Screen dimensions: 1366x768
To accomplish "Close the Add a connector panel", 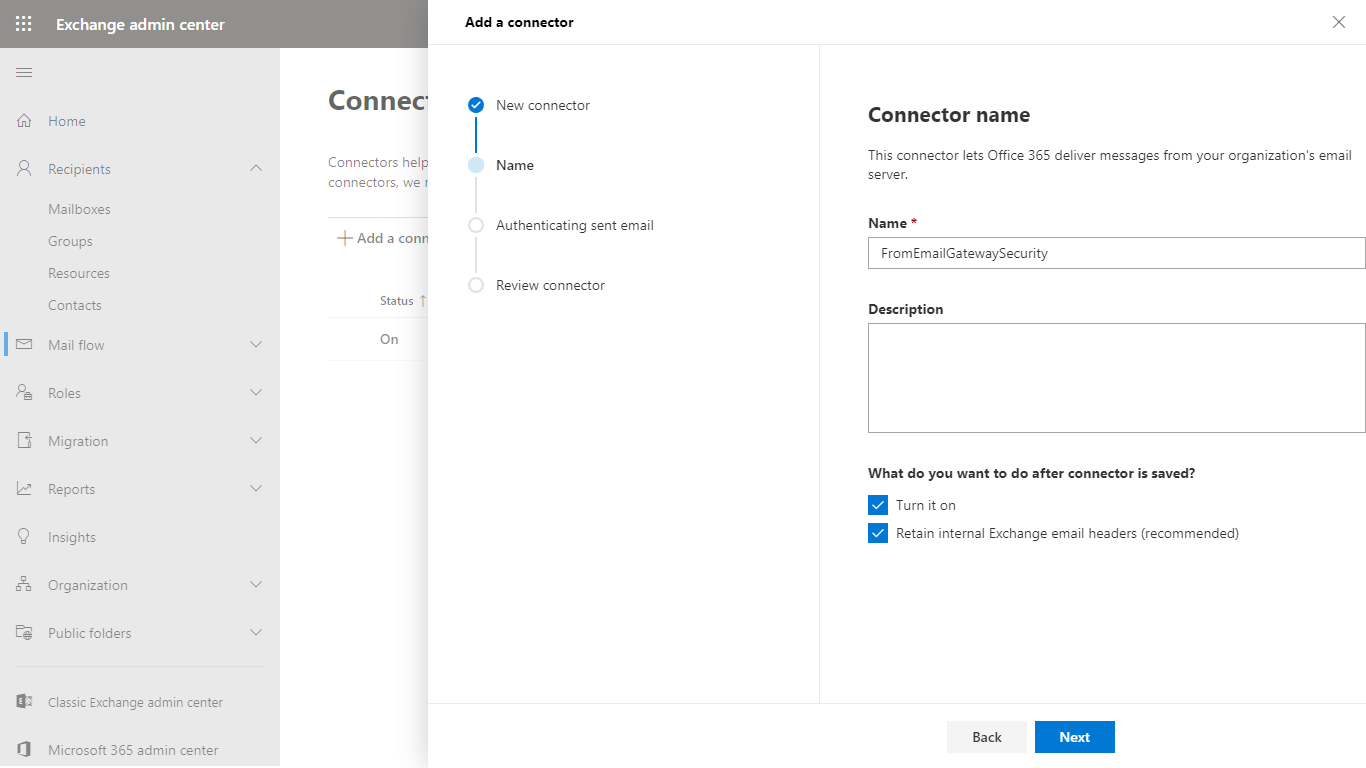I will tap(1338, 22).
